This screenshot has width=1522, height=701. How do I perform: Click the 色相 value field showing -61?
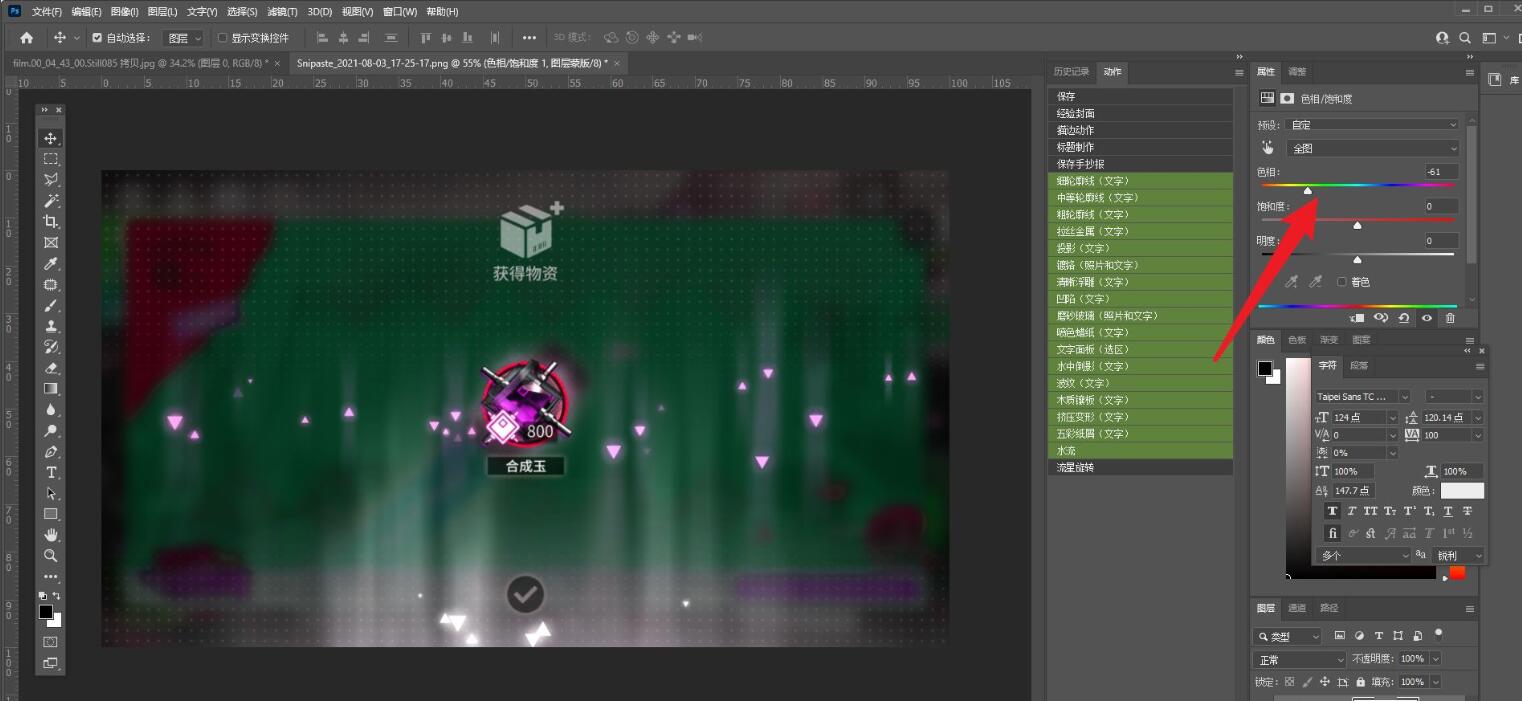tap(1442, 172)
